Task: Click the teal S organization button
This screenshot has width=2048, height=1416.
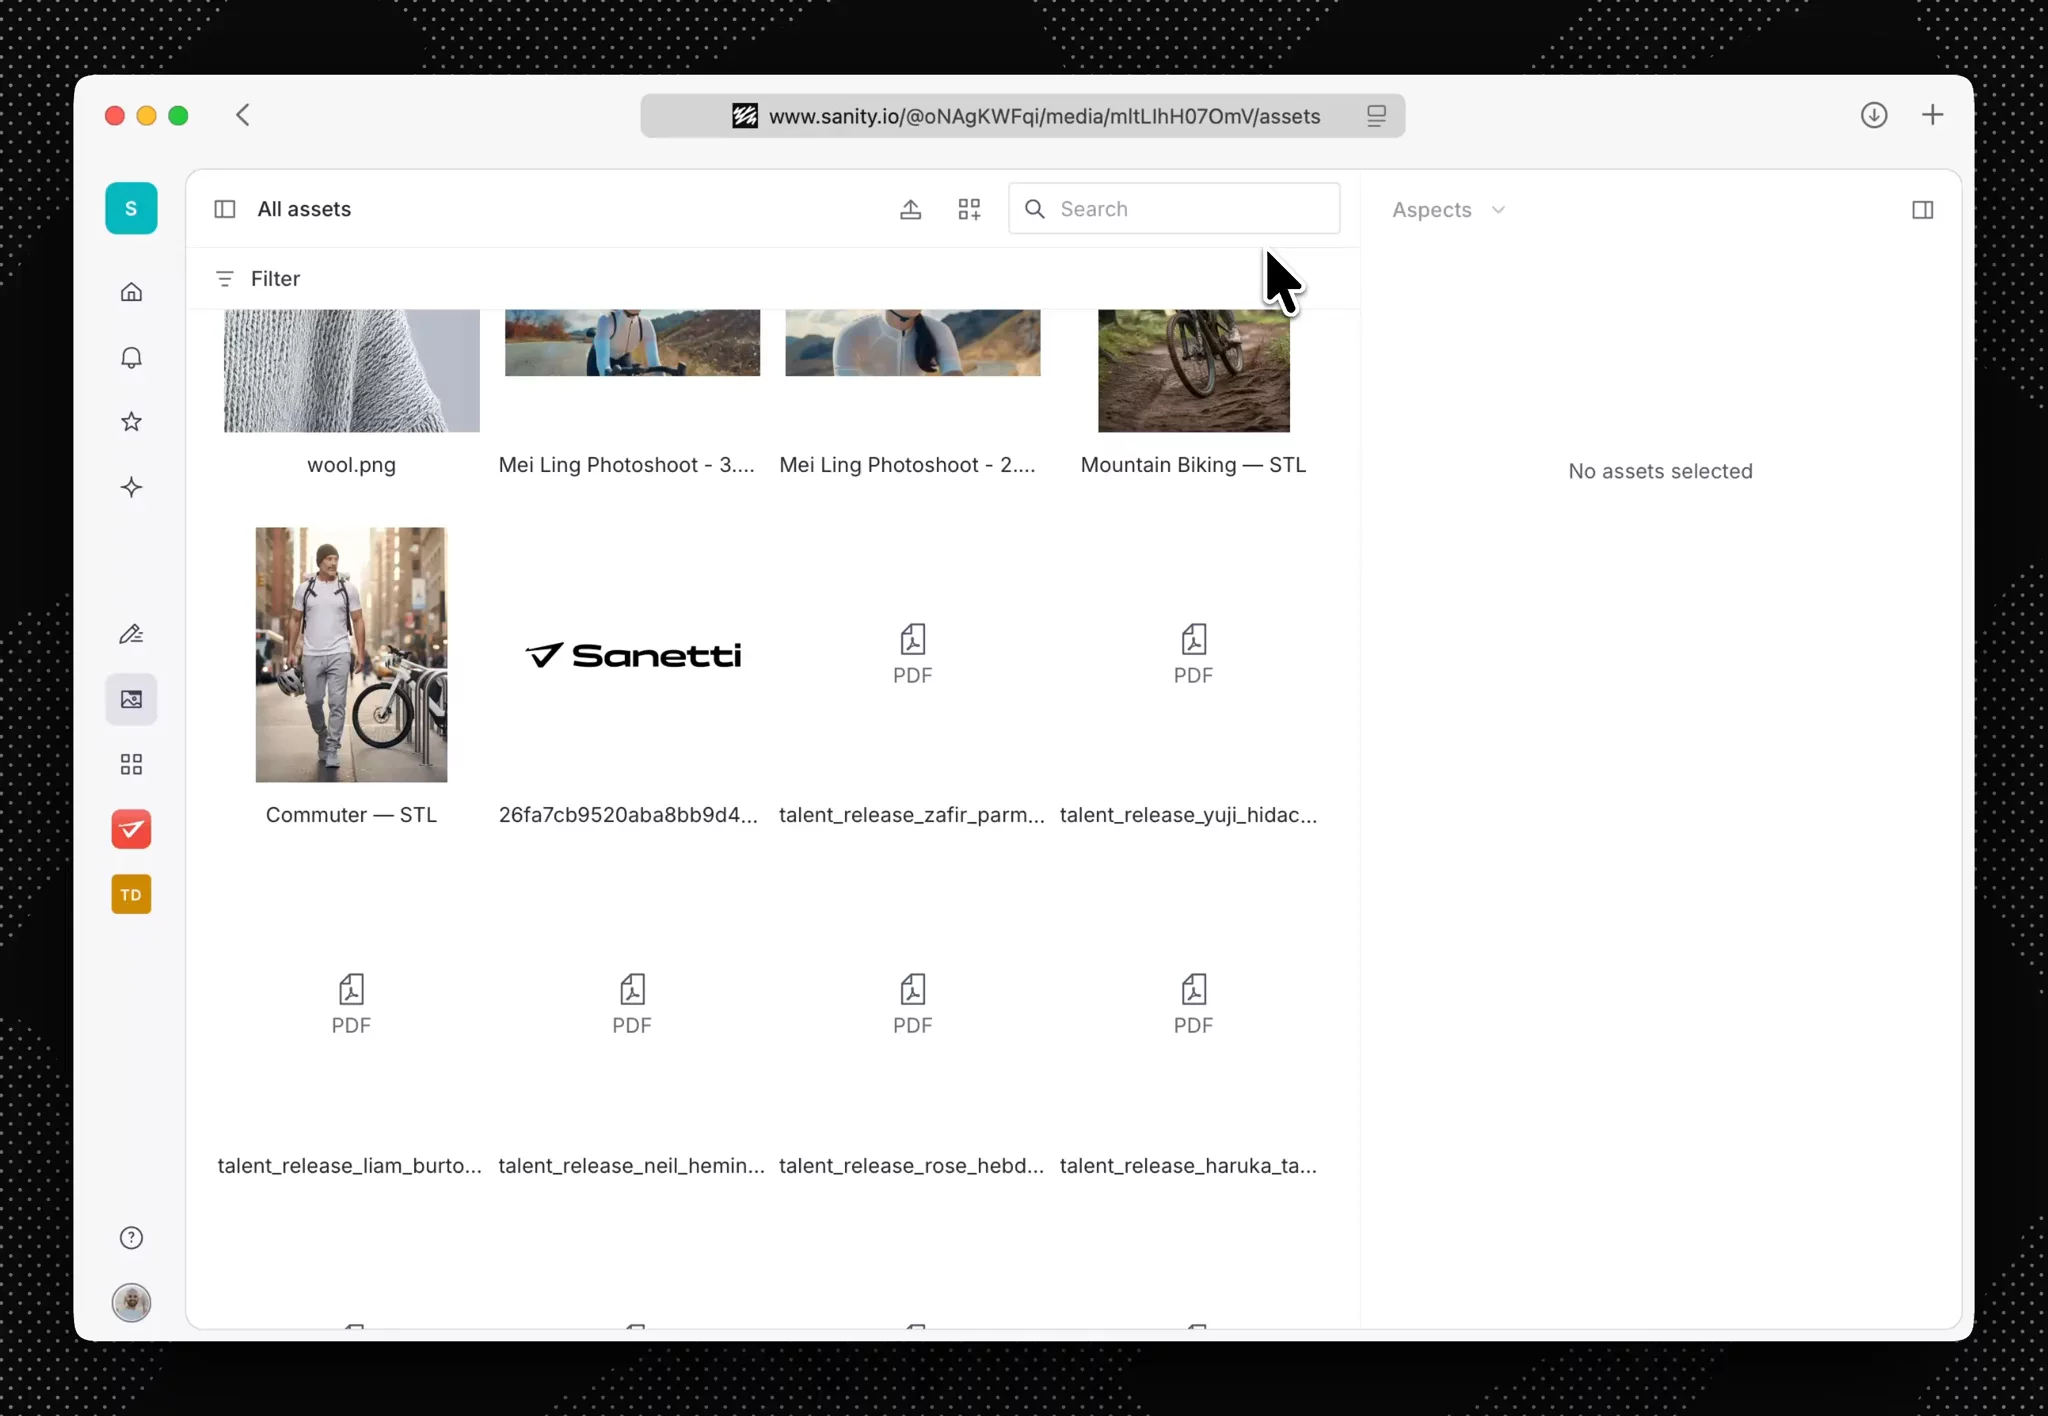Action: click(x=131, y=208)
